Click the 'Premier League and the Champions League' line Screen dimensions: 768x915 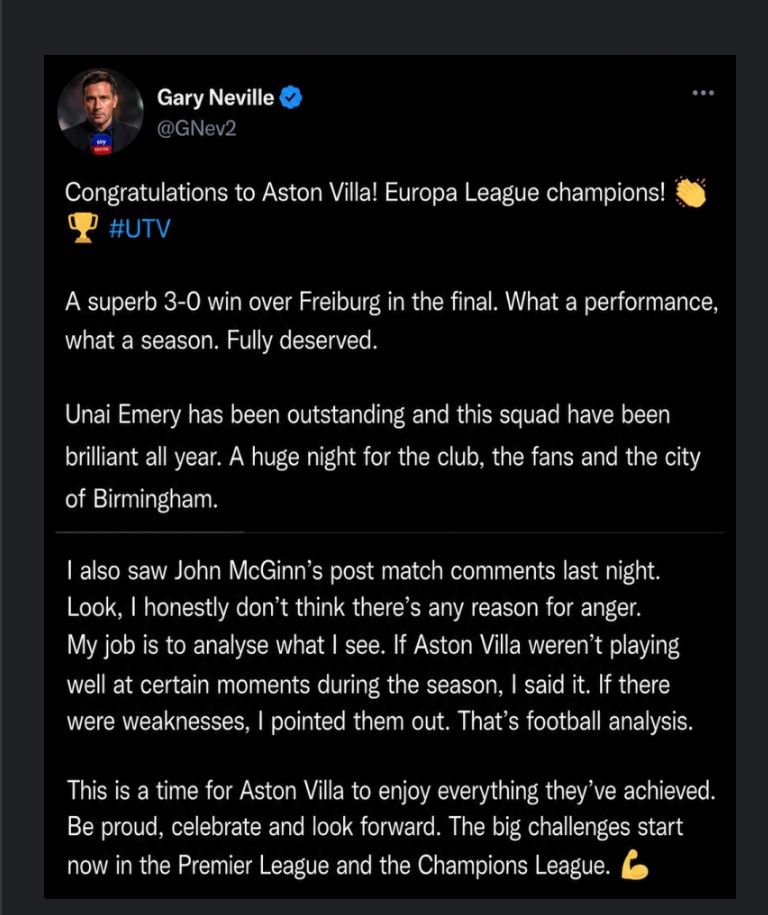[339, 865]
